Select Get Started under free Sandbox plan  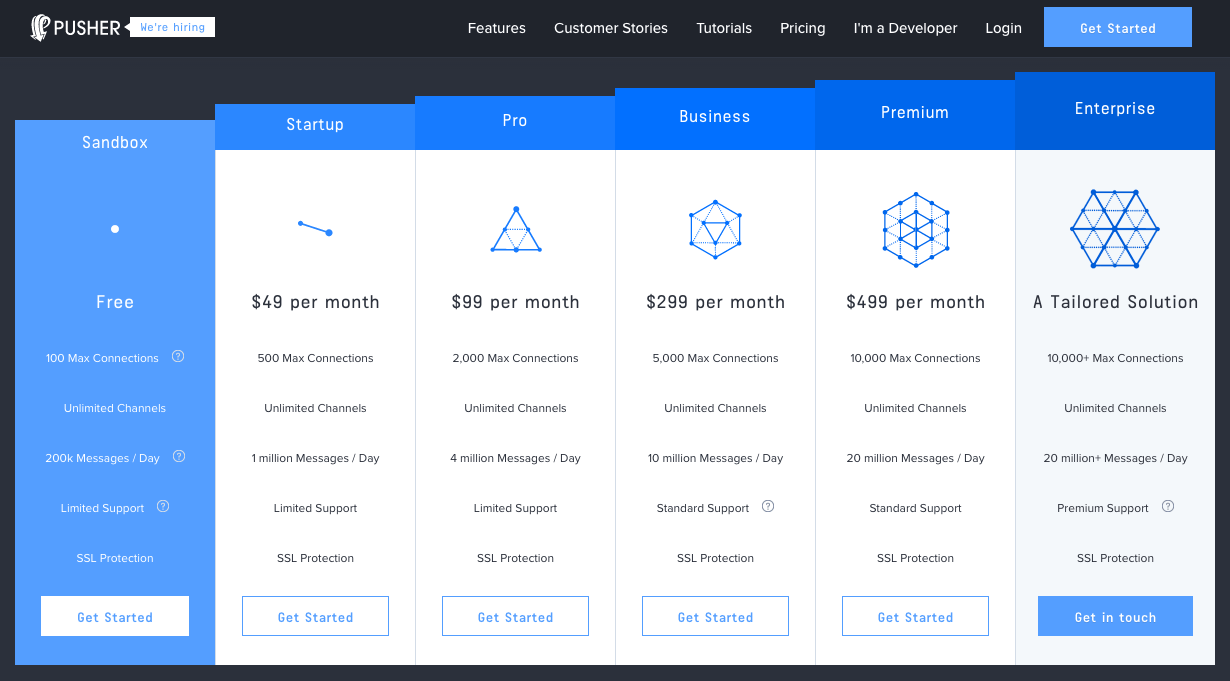(115, 617)
